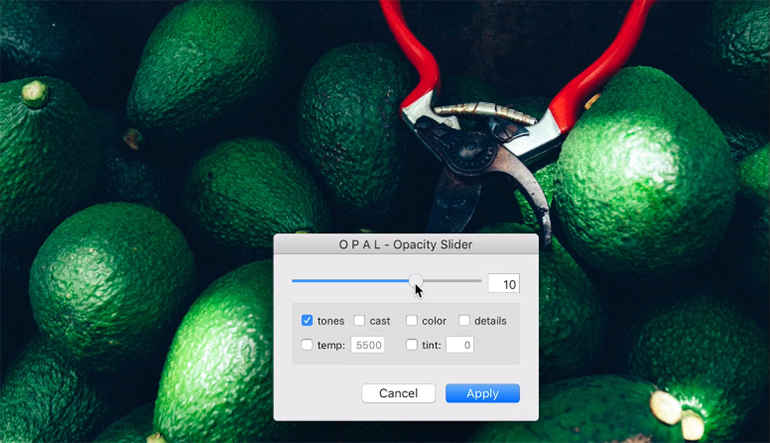Click the 'cast' label text
This screenshot has width=770, height=443.
pyautogui.click(x=380, y=321)
